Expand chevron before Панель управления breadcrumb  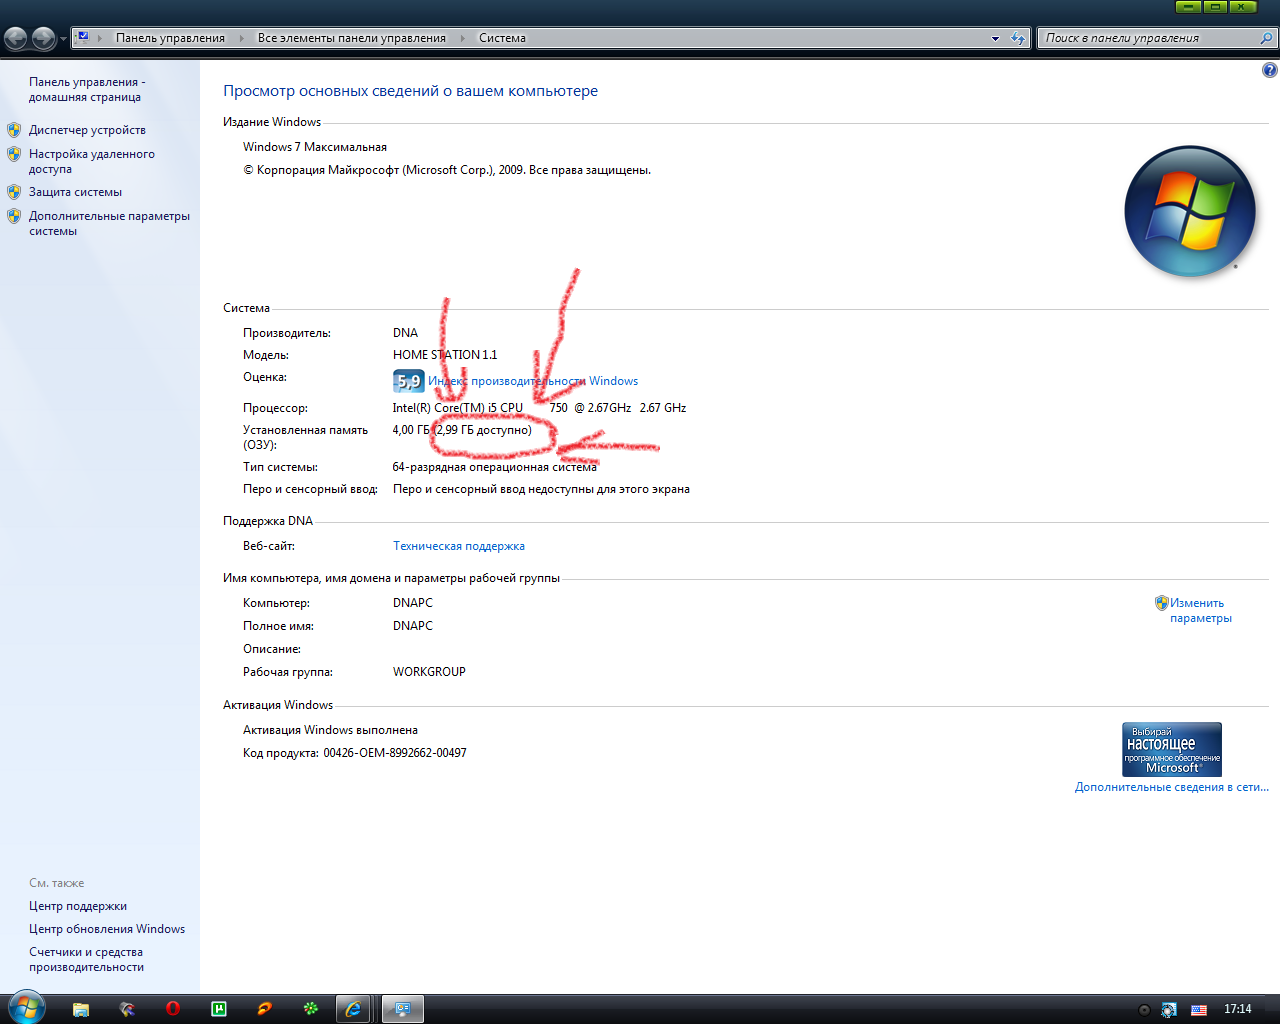[99, 38]
